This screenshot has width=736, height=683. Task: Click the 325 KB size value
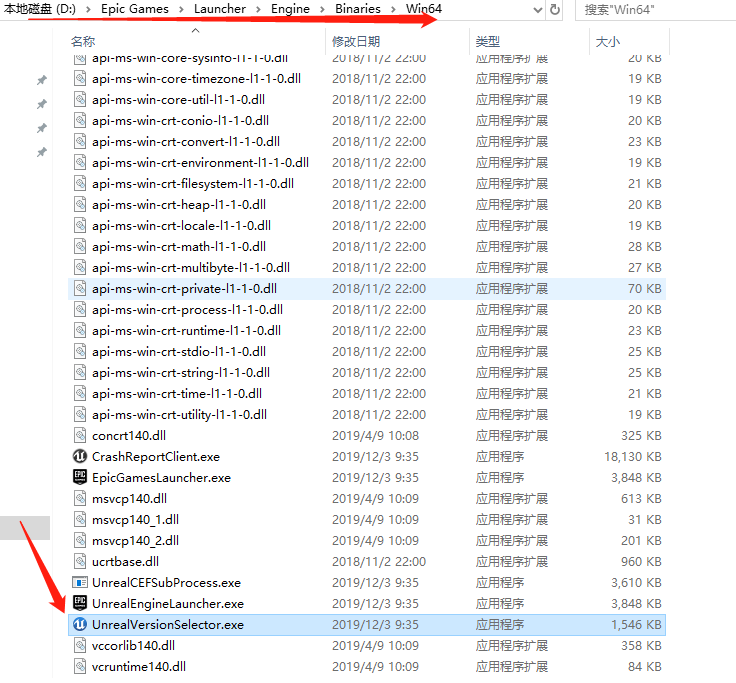641,436
